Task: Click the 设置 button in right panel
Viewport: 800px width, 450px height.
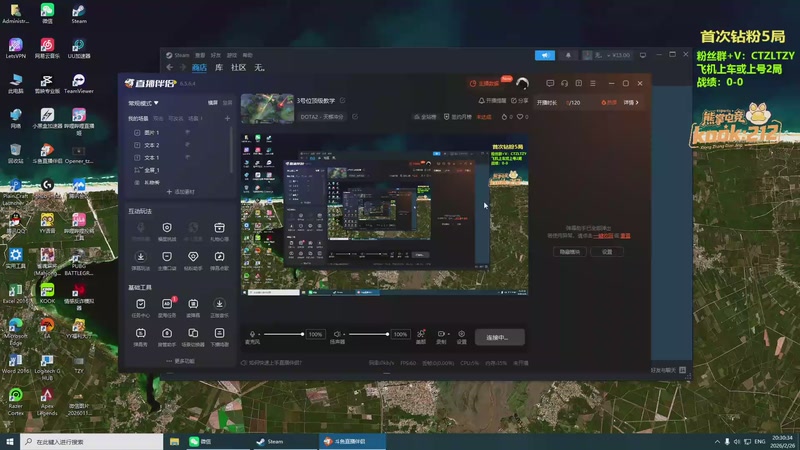Action: coord(607,252)
